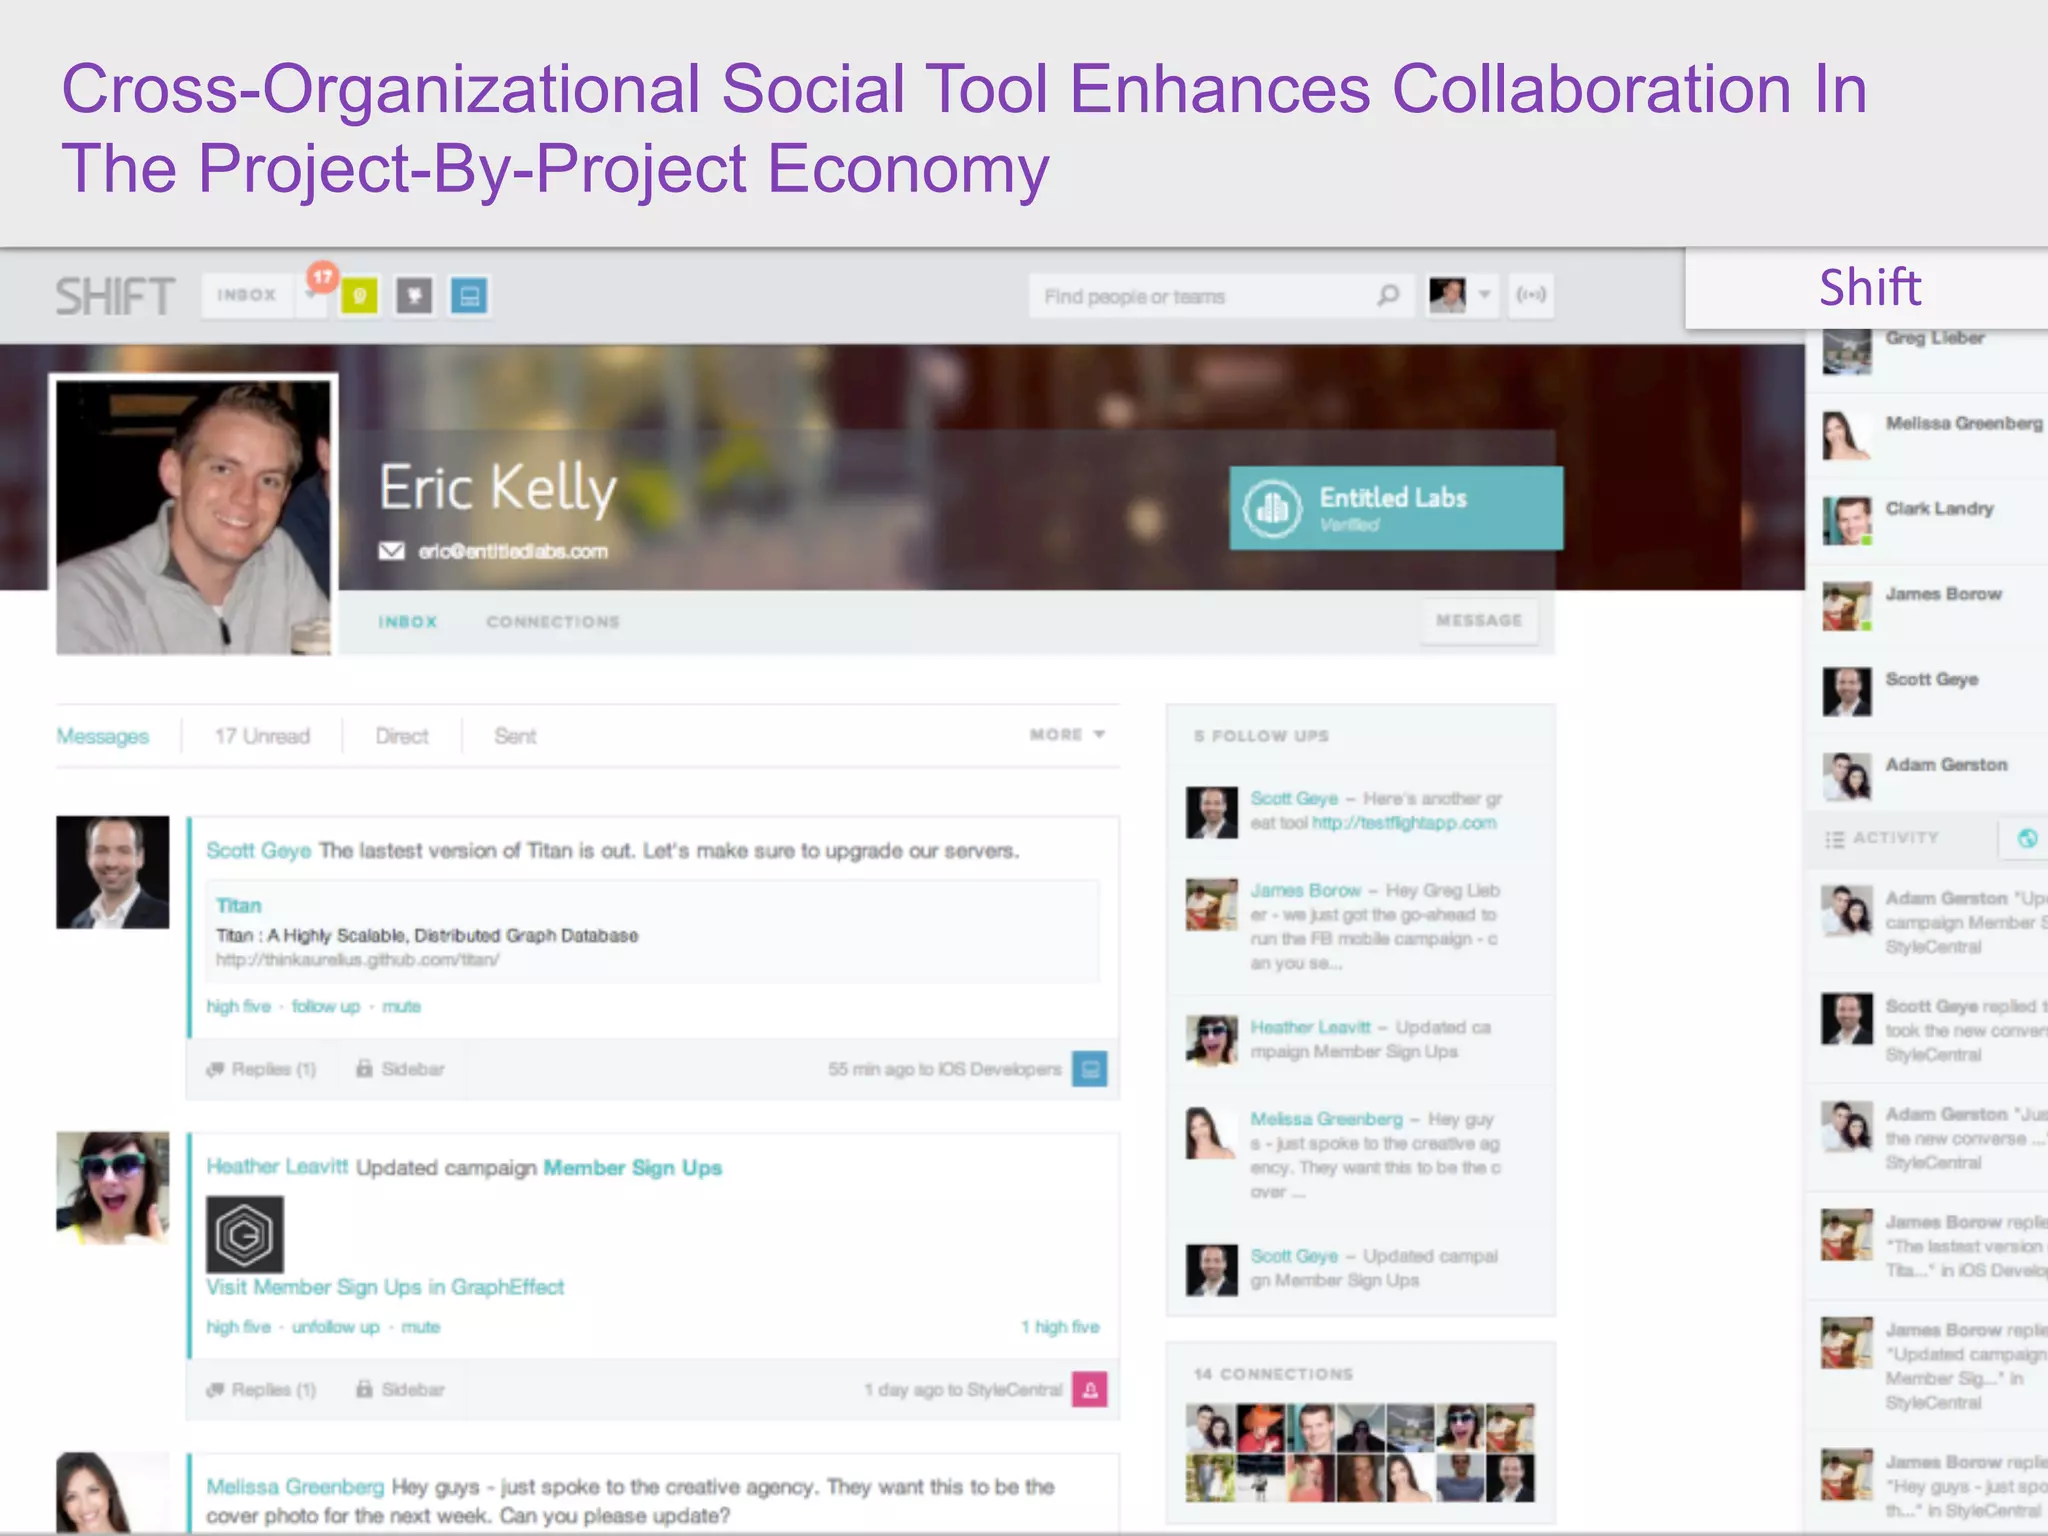This screenshot has width=2048, height=1536.
Task: Click the GraphEffect hexagon logo icon
Action: 245,1235
